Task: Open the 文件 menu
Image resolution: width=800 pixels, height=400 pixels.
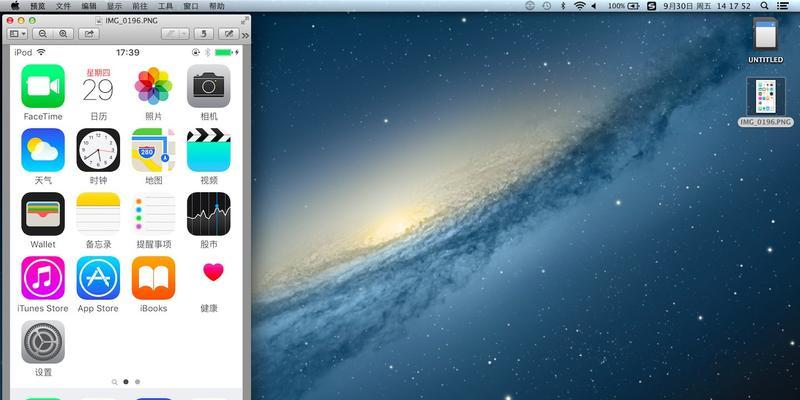Action: coord(63,6)
